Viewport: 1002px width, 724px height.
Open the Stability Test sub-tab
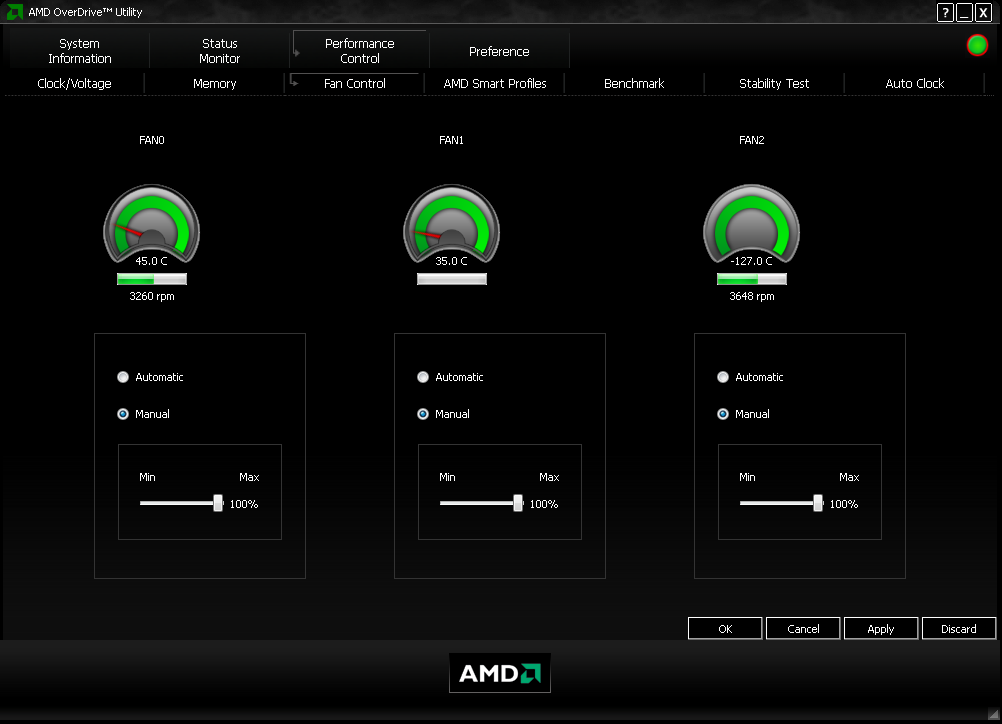coord(774,84)
